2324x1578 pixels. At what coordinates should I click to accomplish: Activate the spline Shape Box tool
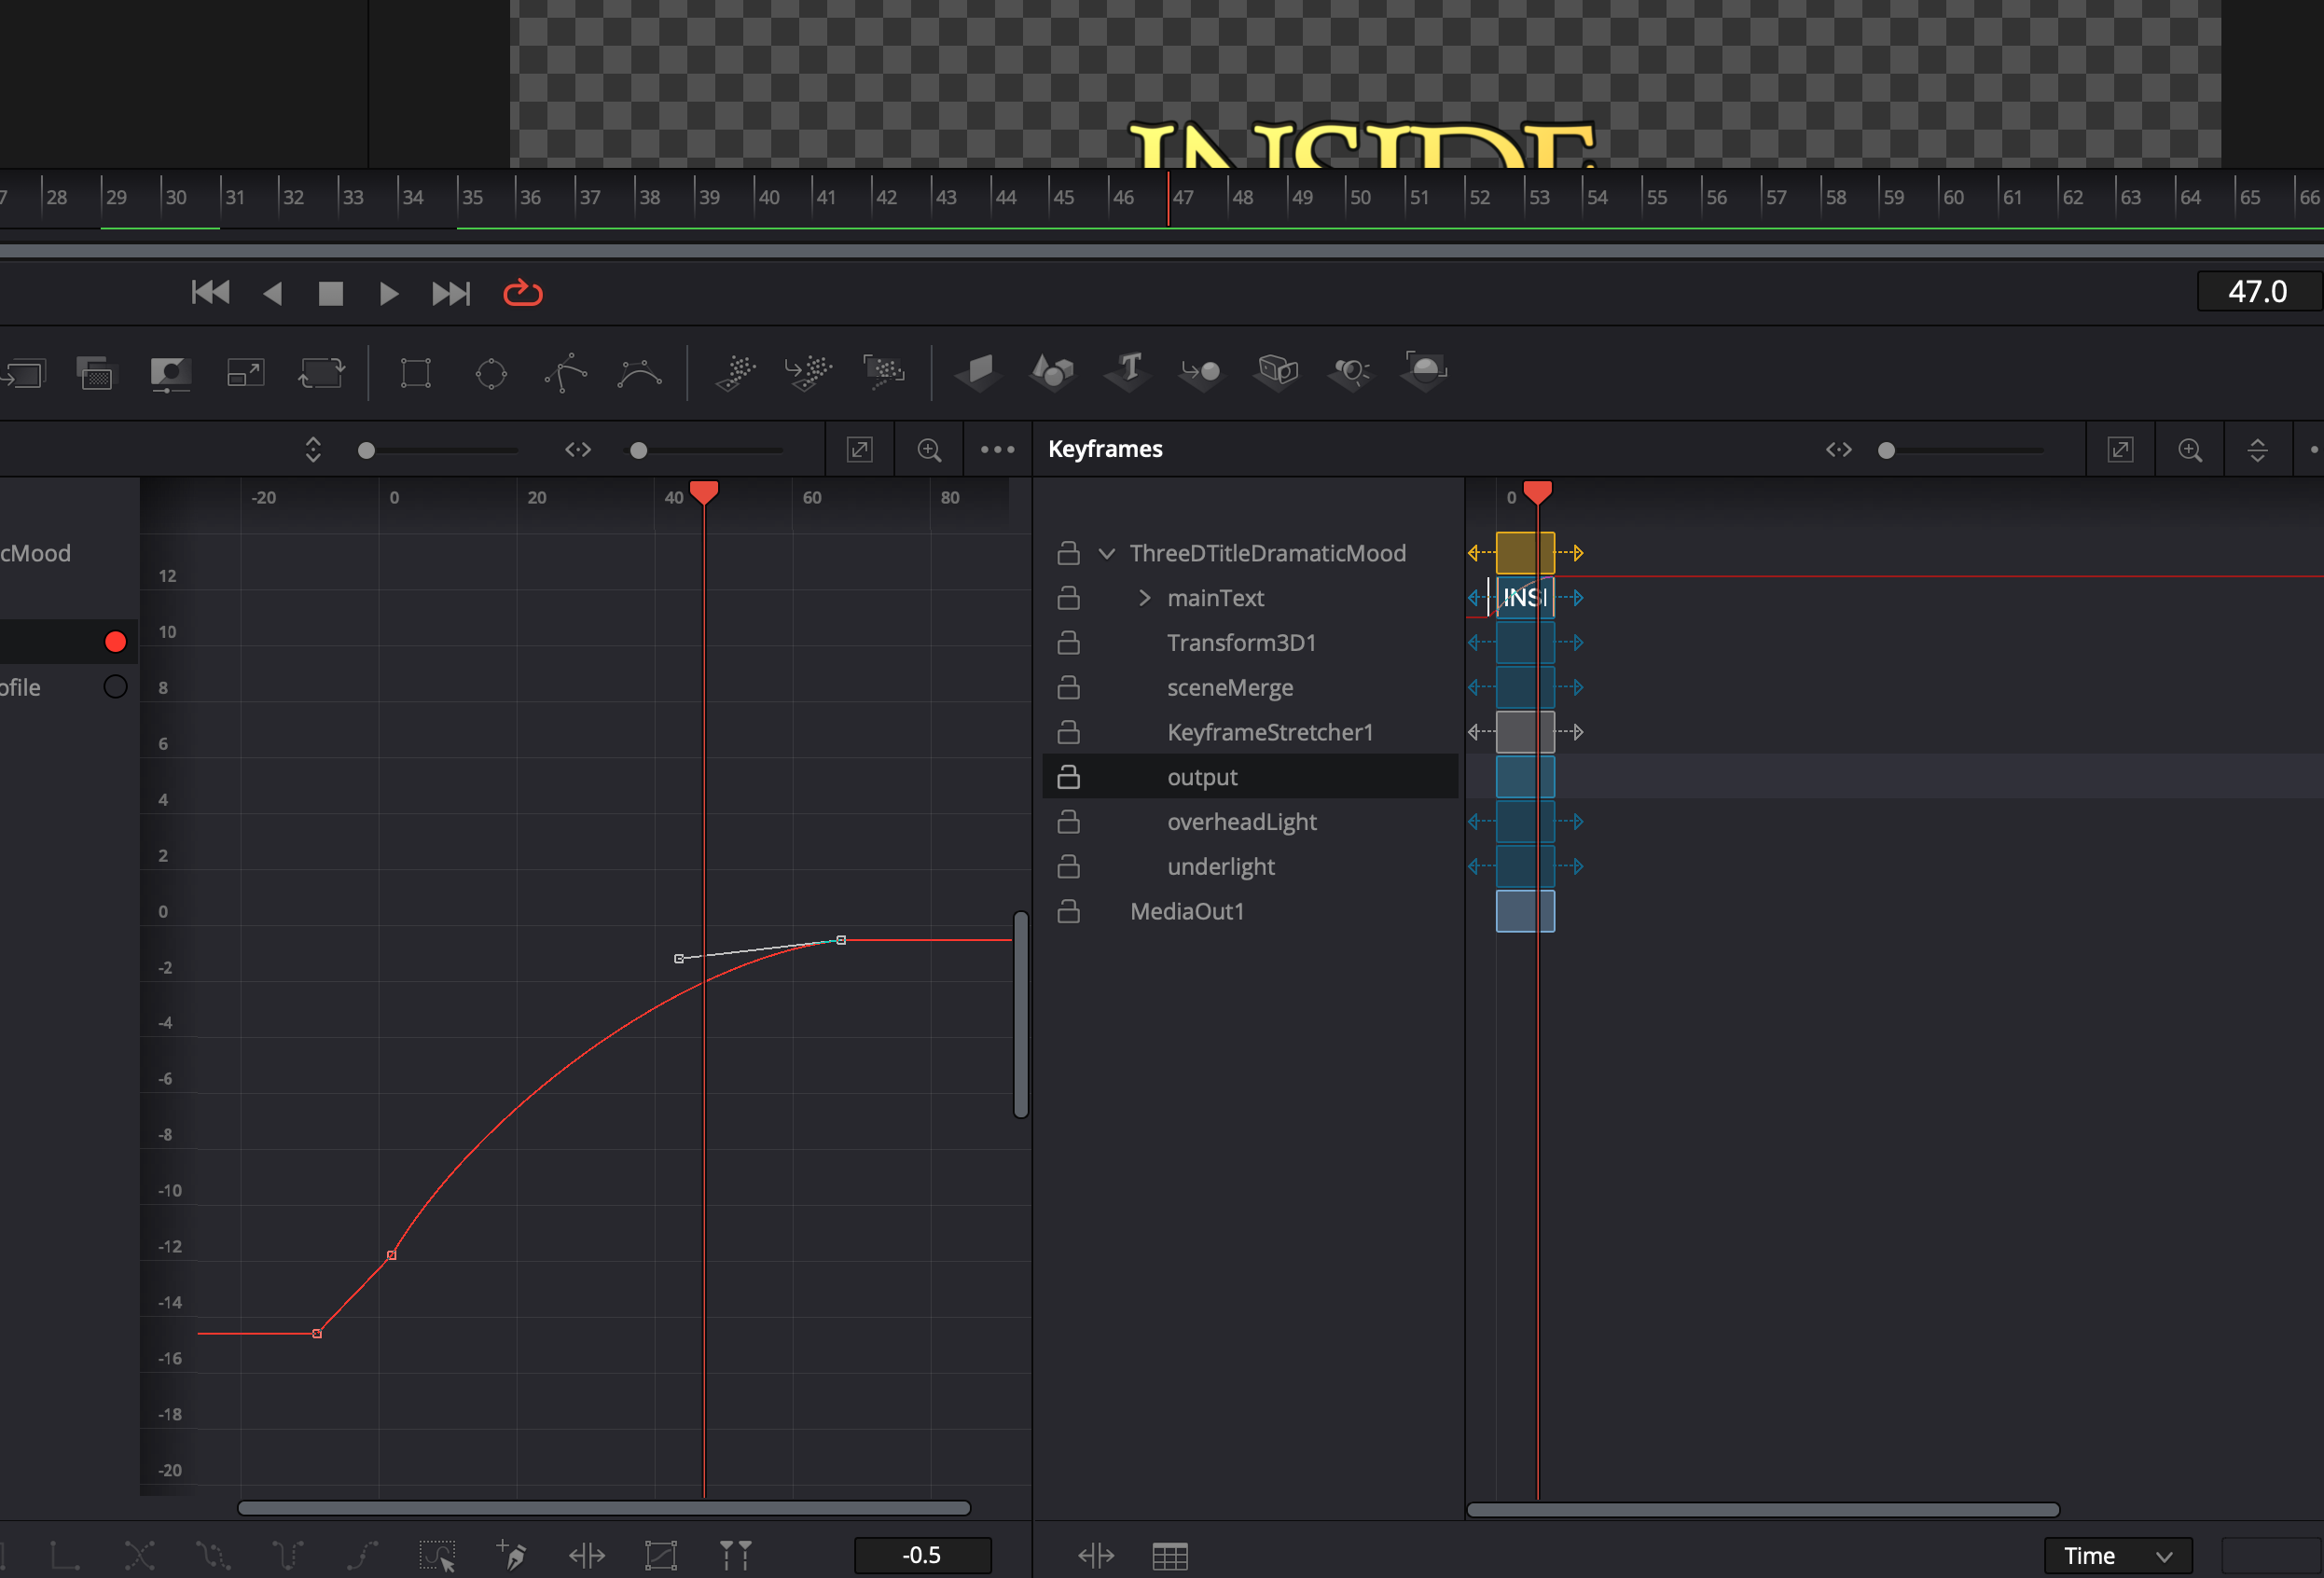661,1555
